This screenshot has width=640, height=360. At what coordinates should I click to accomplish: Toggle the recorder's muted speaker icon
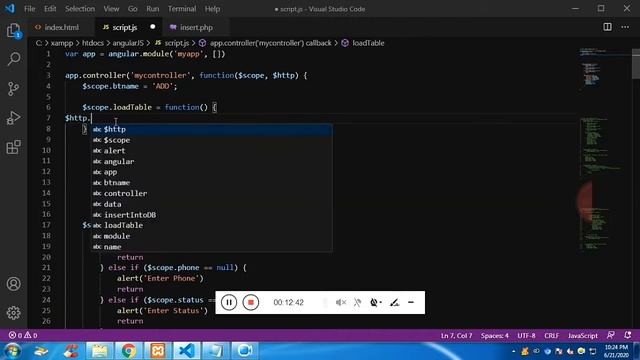341,302
